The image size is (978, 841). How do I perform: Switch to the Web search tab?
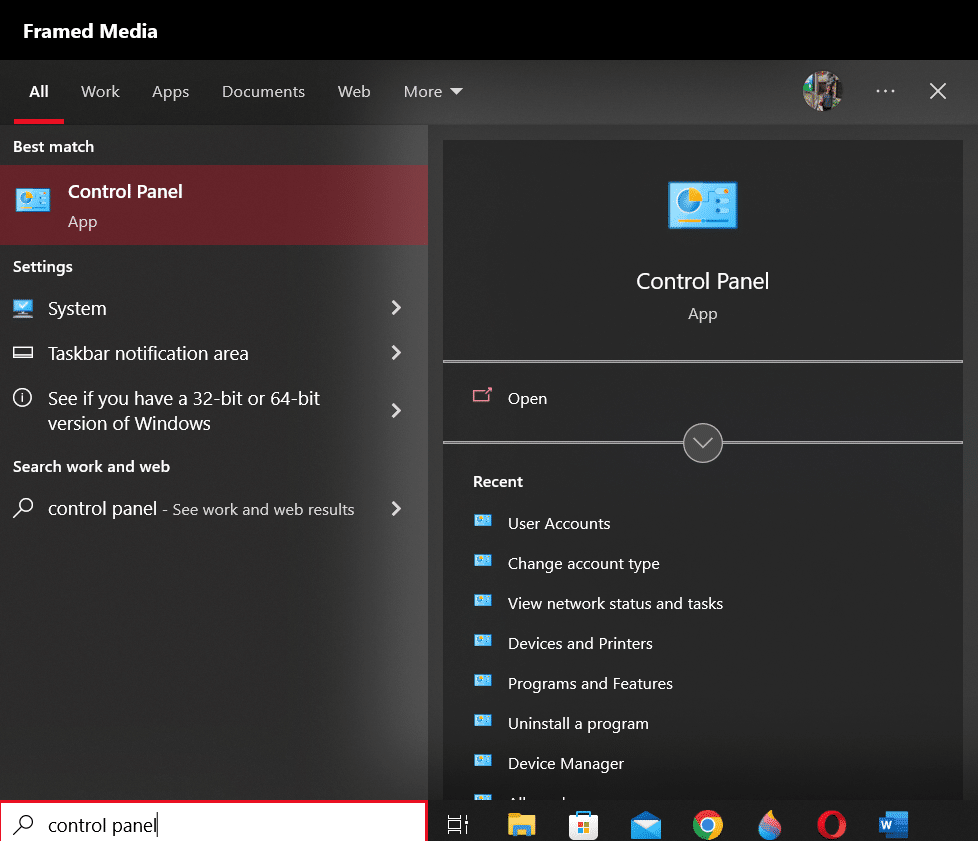click(354, 92)
